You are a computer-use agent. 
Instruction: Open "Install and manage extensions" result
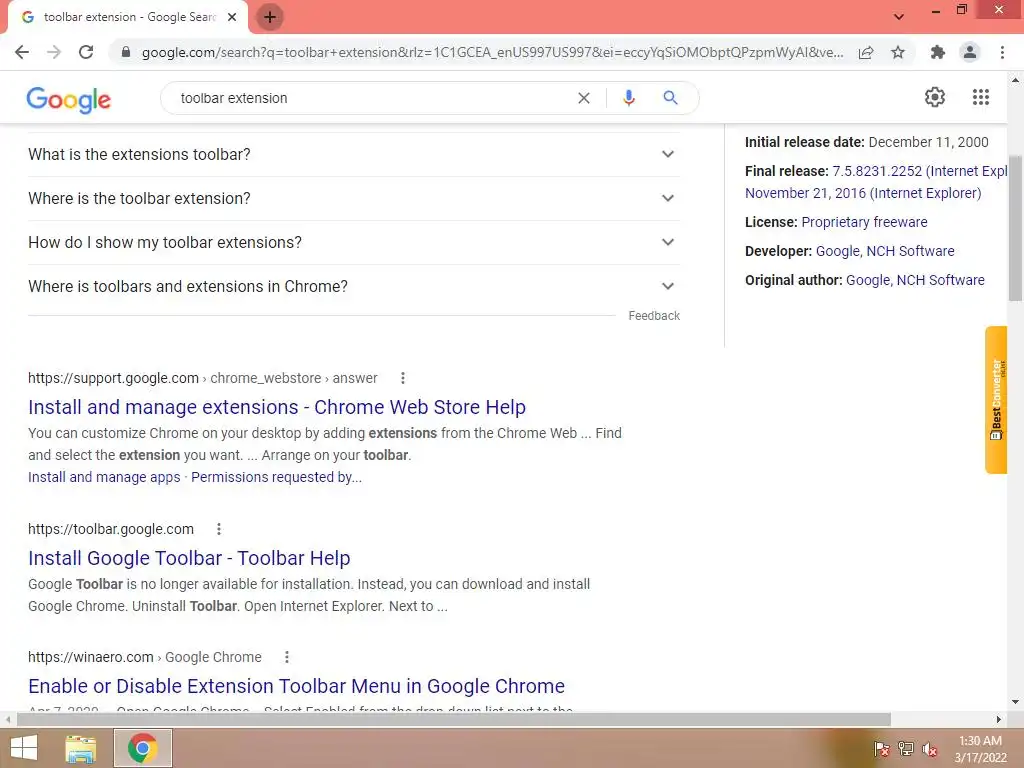pos(277,407)
